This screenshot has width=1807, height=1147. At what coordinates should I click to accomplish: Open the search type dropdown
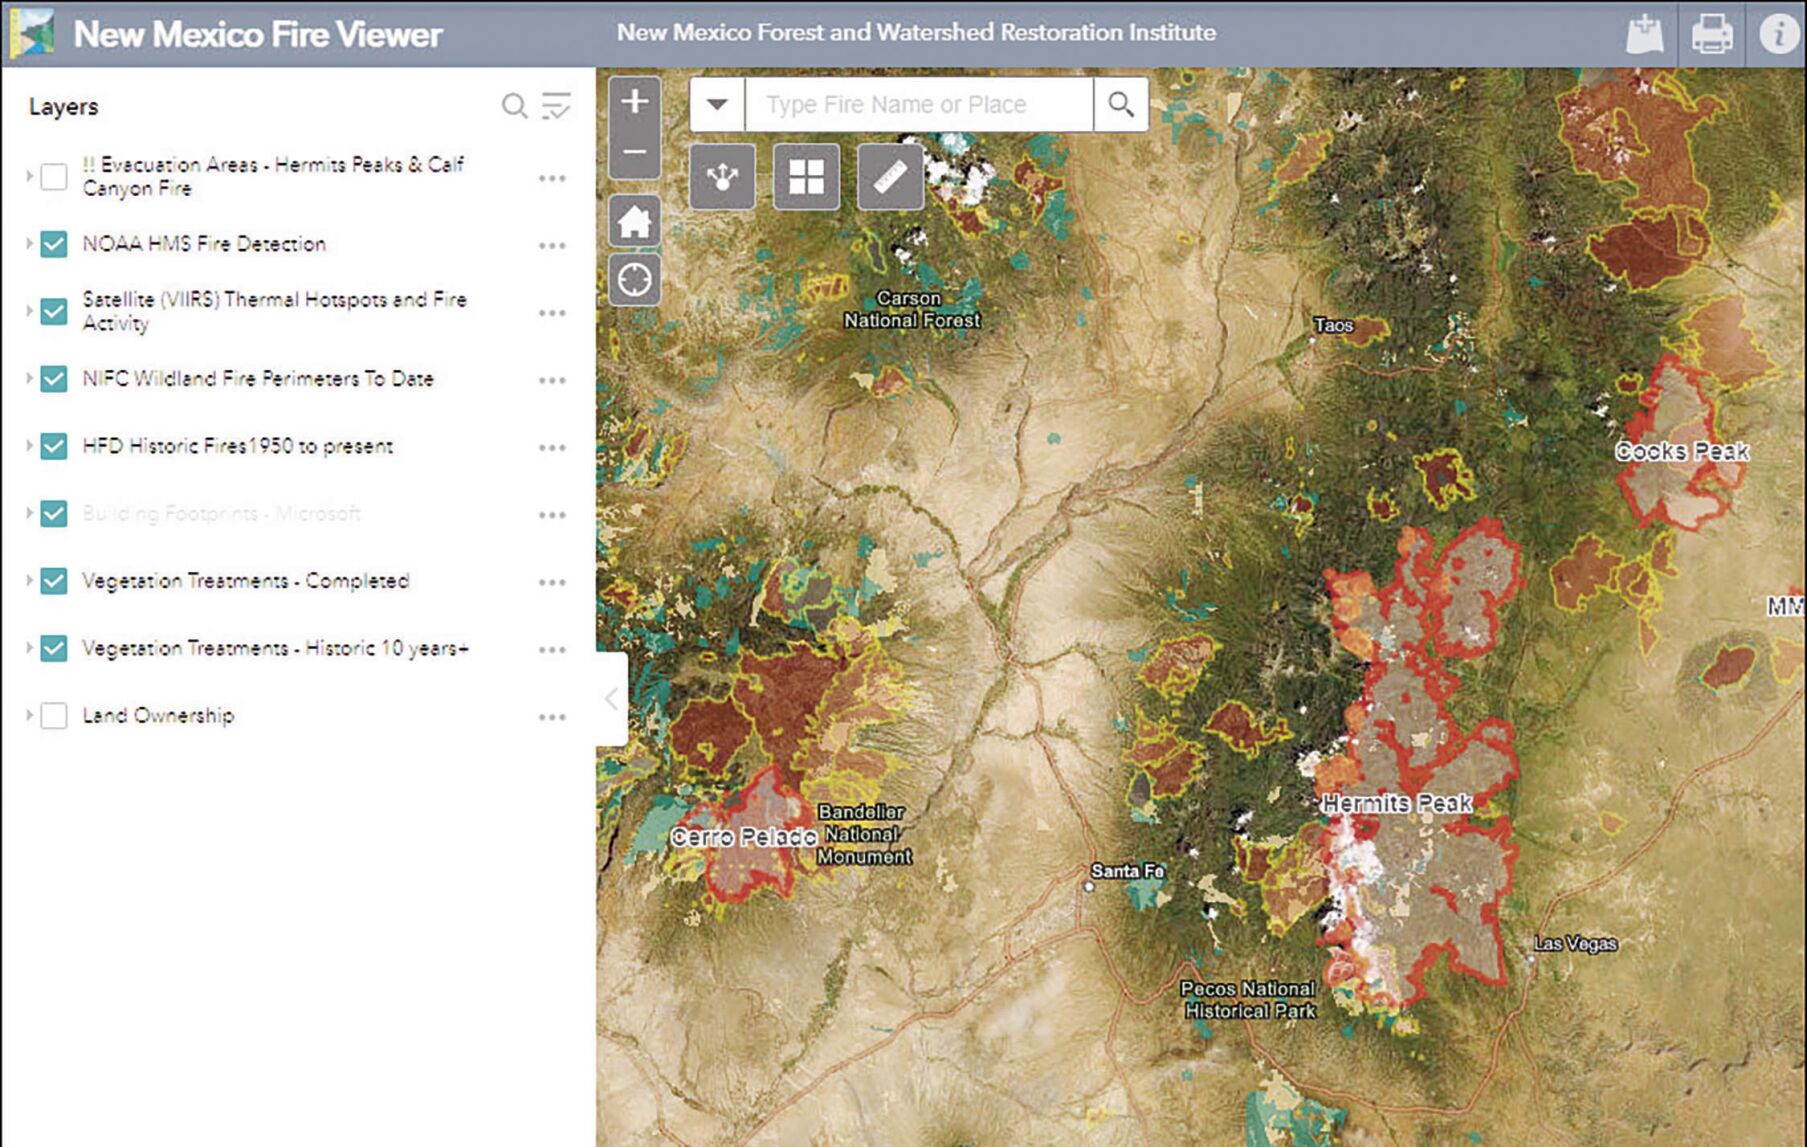click(716, 103)
